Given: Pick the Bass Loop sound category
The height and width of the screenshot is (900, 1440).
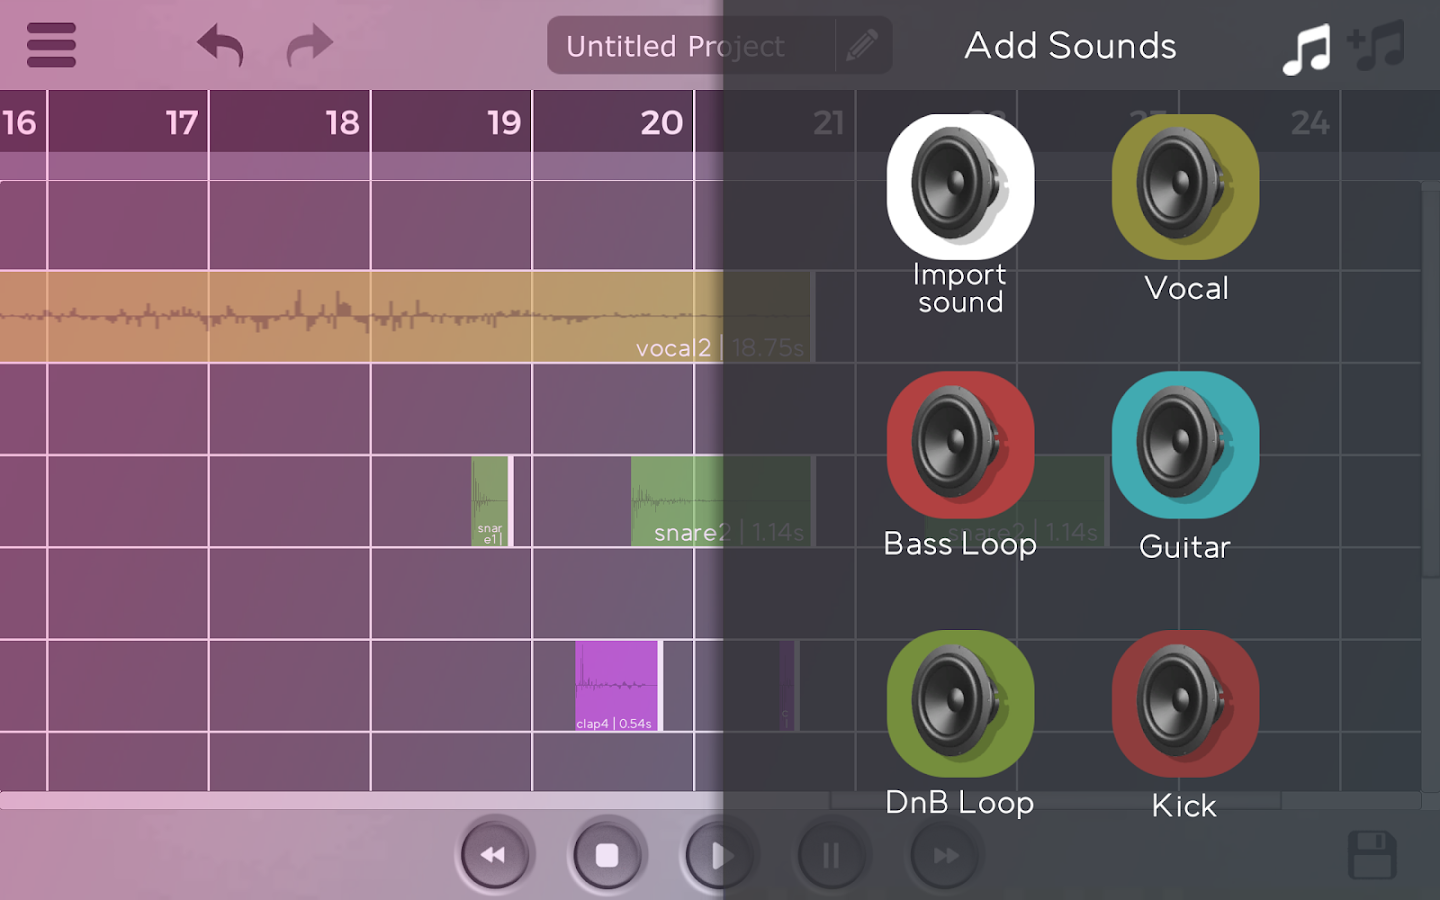Looking at the screenshot, I should point(960,445).
